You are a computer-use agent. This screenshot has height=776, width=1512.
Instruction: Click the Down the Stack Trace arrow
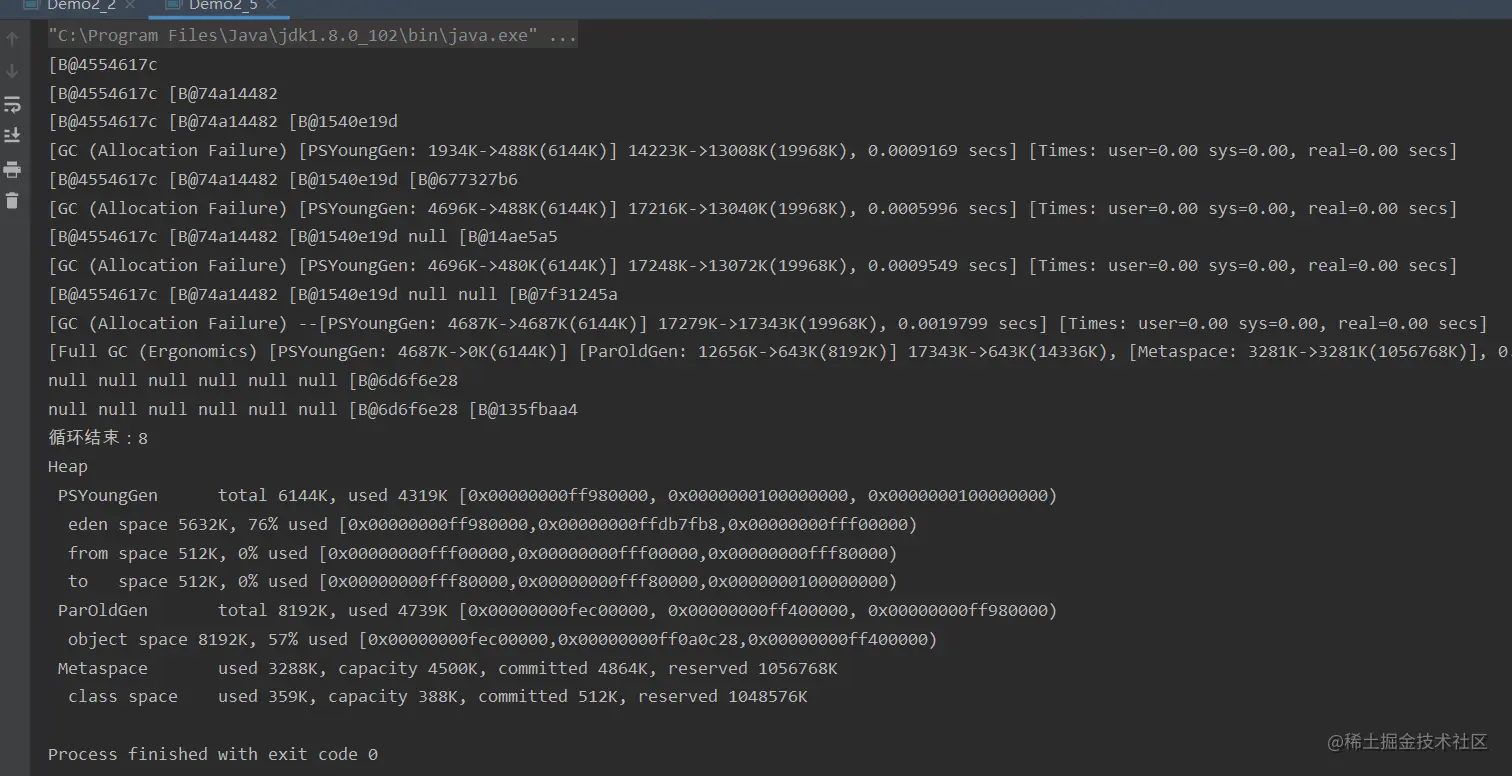(x=12, y=72)
